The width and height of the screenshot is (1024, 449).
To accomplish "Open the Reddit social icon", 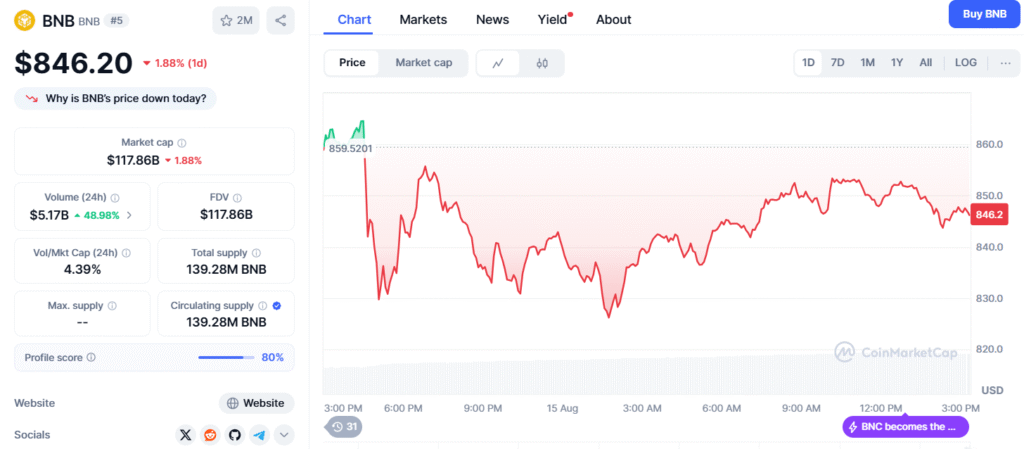I will [x=210, y=435].
